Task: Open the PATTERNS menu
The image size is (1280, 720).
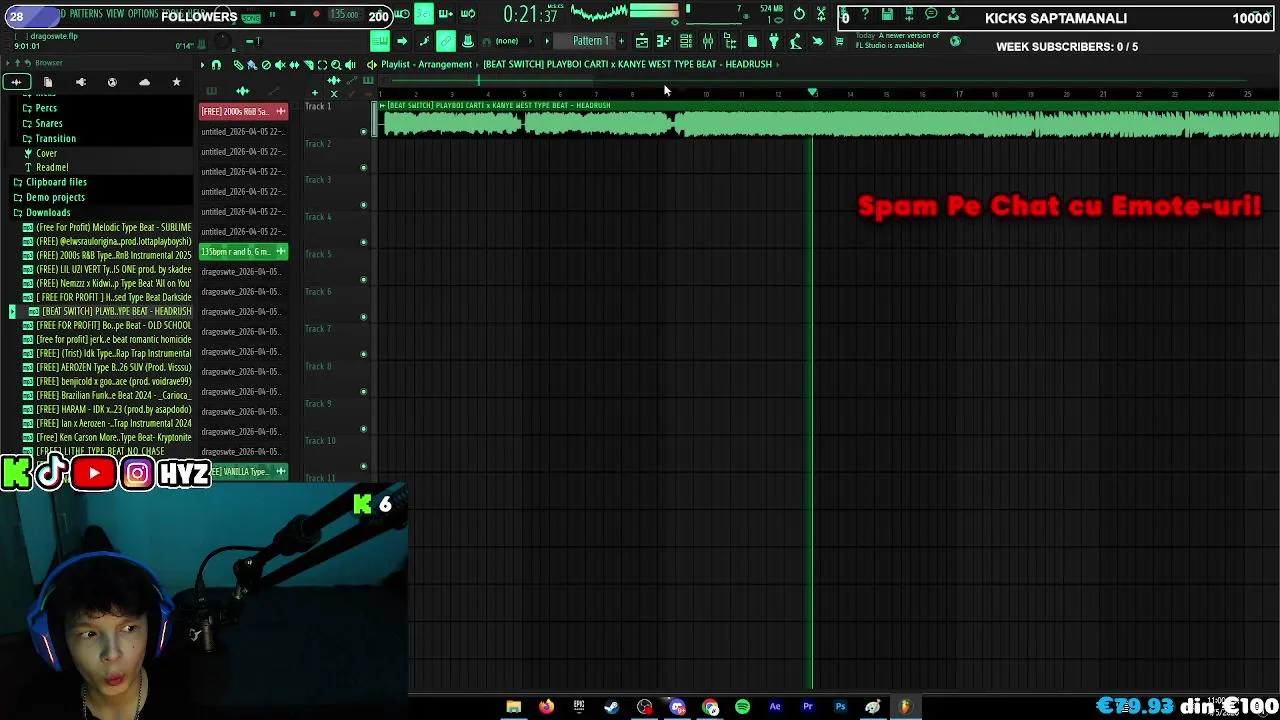Action: pos(86,14)
